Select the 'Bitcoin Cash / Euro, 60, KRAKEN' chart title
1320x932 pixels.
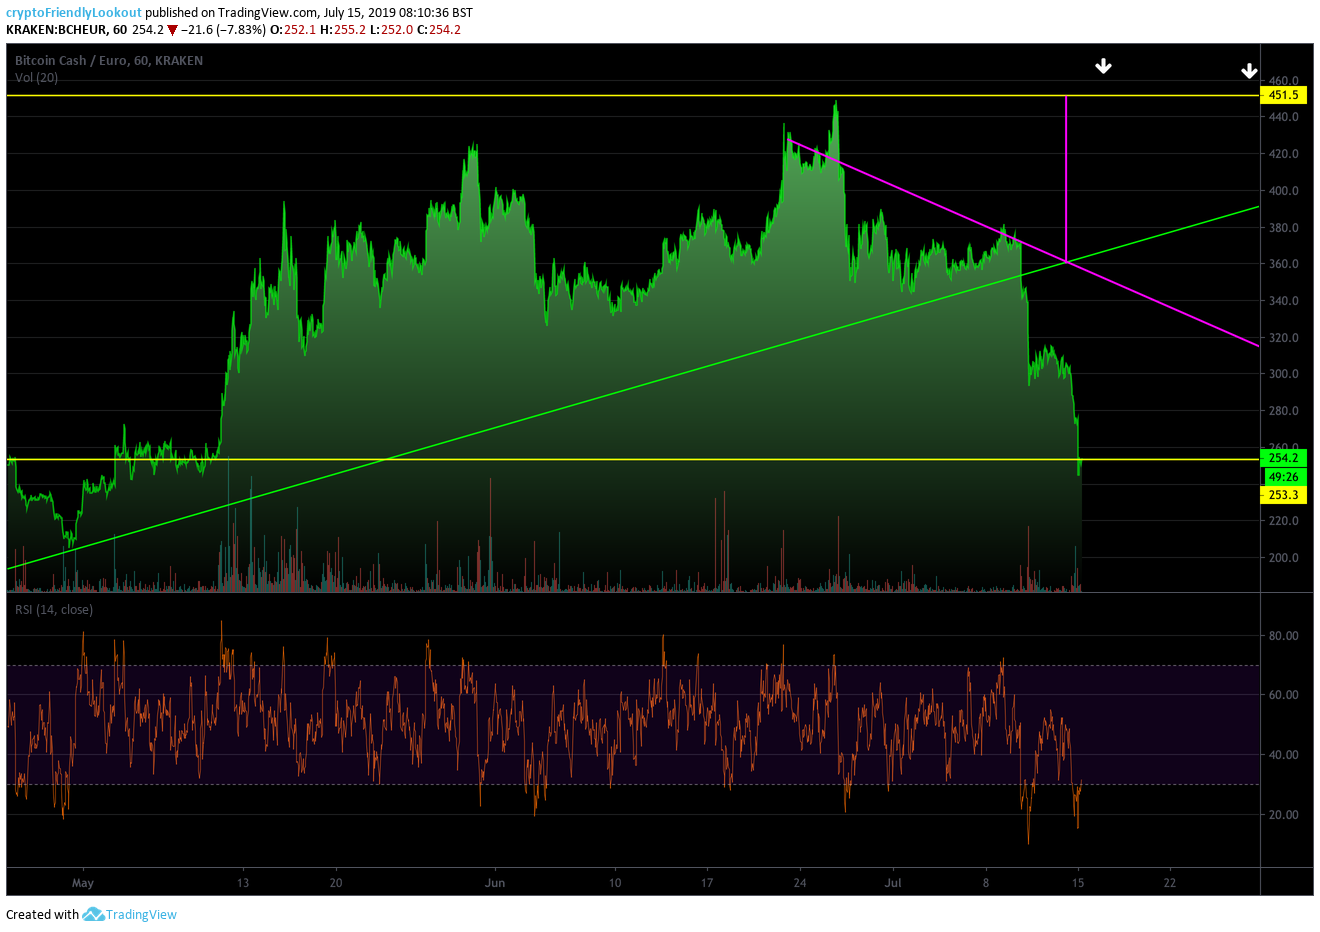[x=109, y=61]
